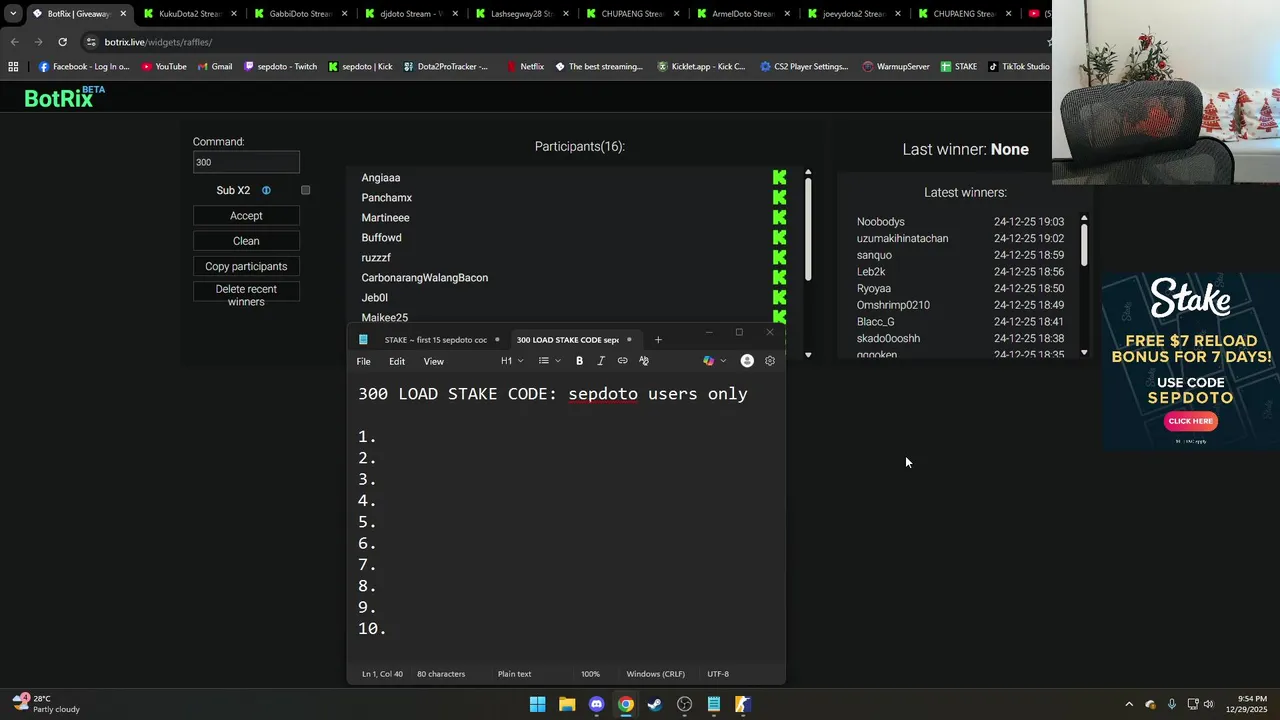The width and height of the screenshot is (1280, 720).
Task: Open the YouTube bookmark
Action: 164,67
